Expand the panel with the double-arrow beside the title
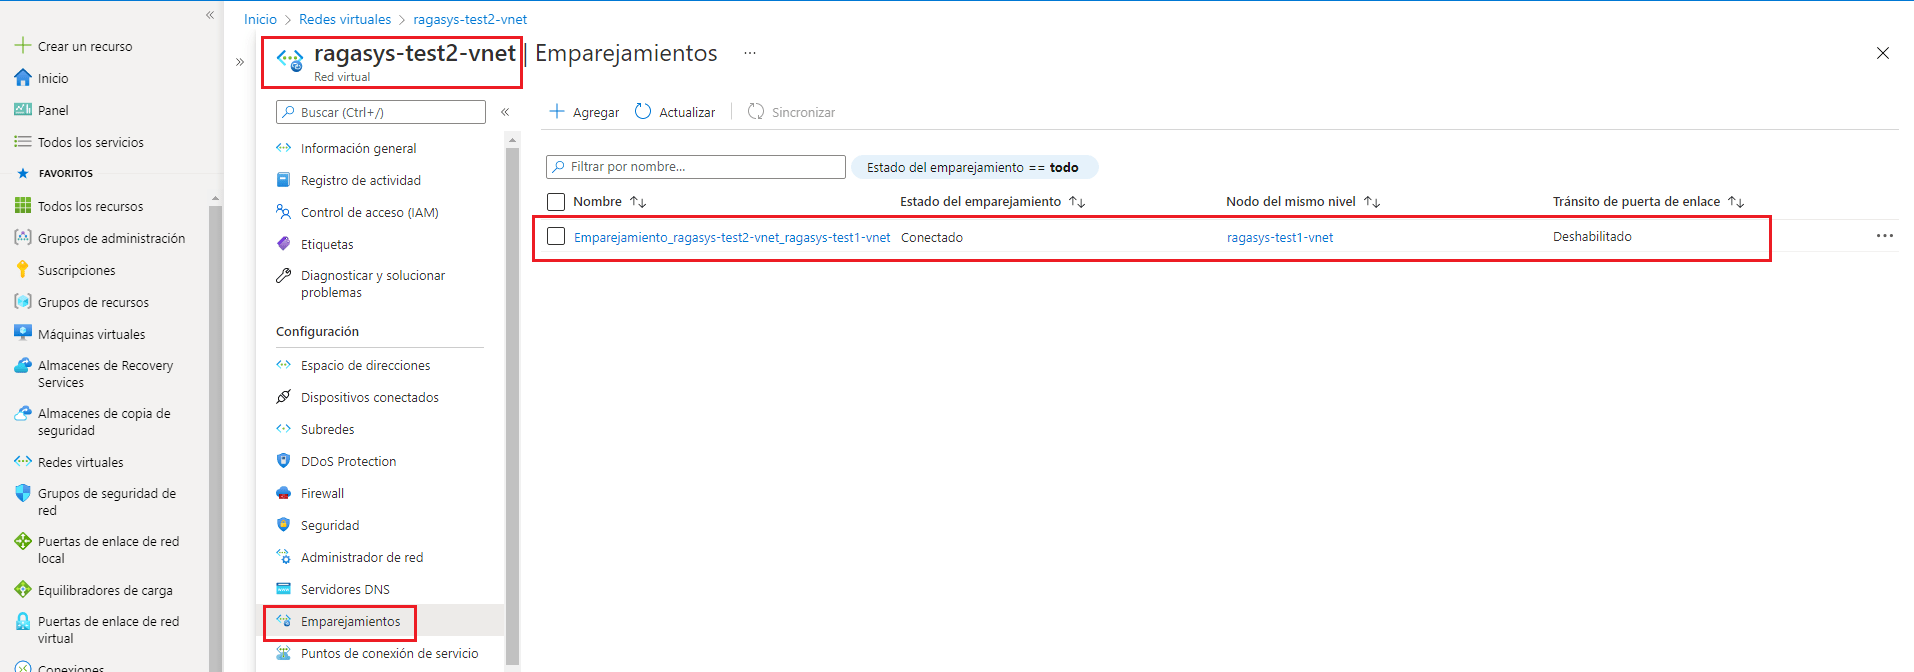The width and height of the screenshot is (1914, 672). [240, 62]
